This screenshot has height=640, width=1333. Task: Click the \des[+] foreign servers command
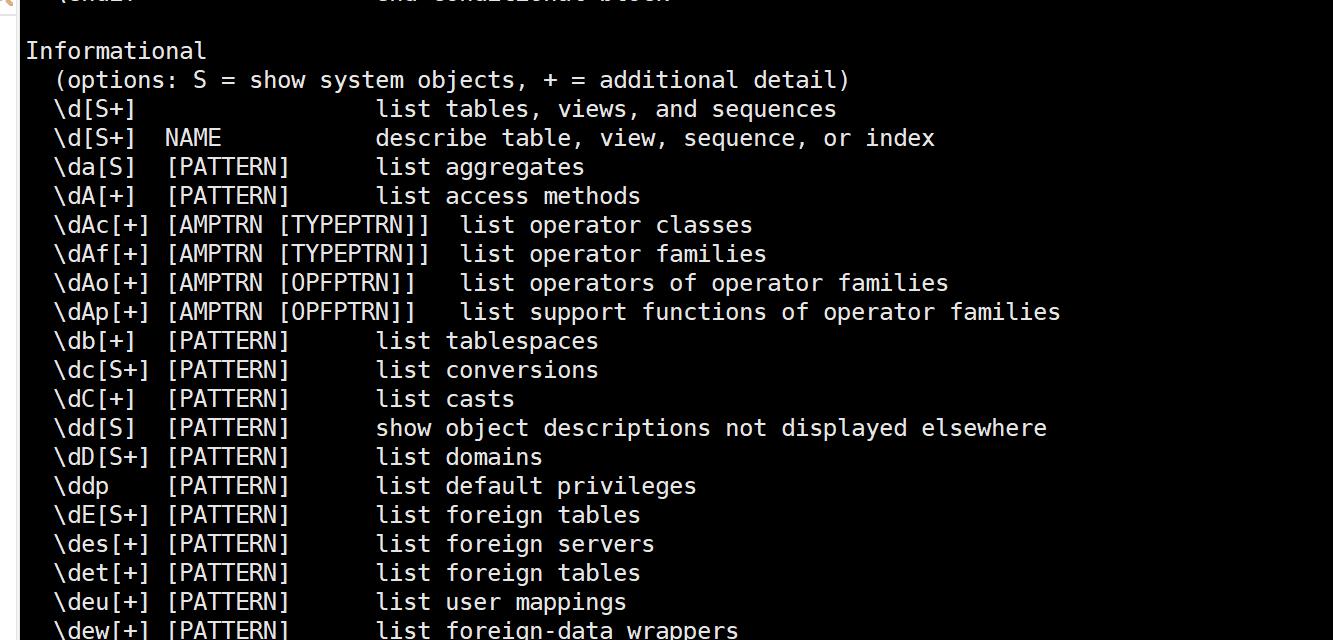pyautogui.click(x=354, y=544)
